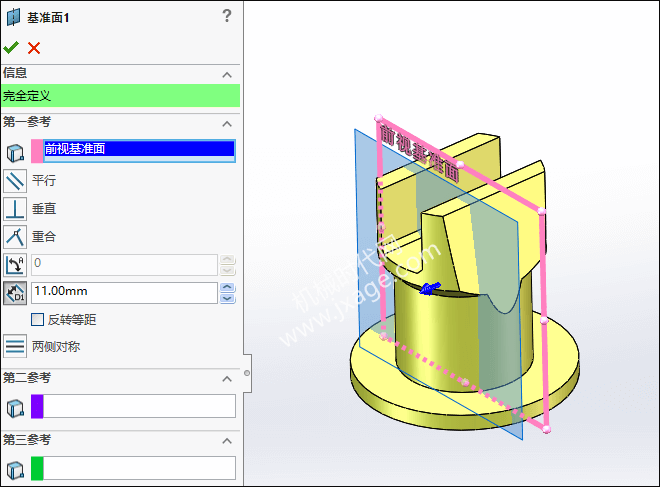Toggle the angle constraint icon
Viewport: 660px width, 487px height.
pyautogui.click(x=15, y=265)
